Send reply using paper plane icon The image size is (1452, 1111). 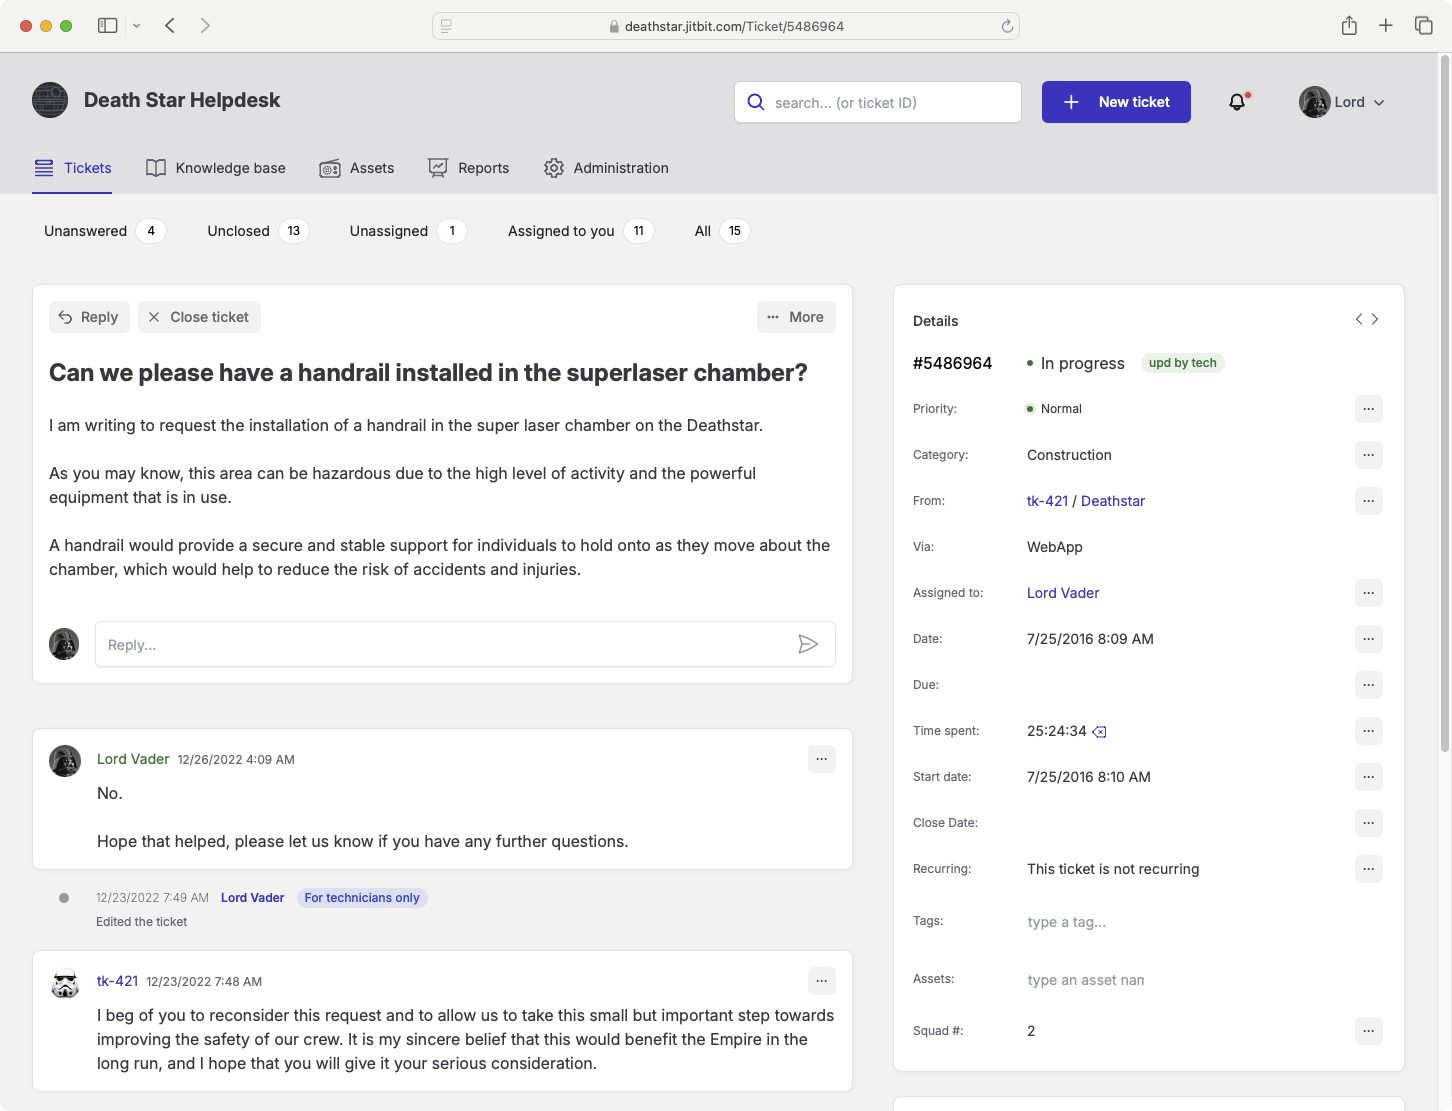808,645
